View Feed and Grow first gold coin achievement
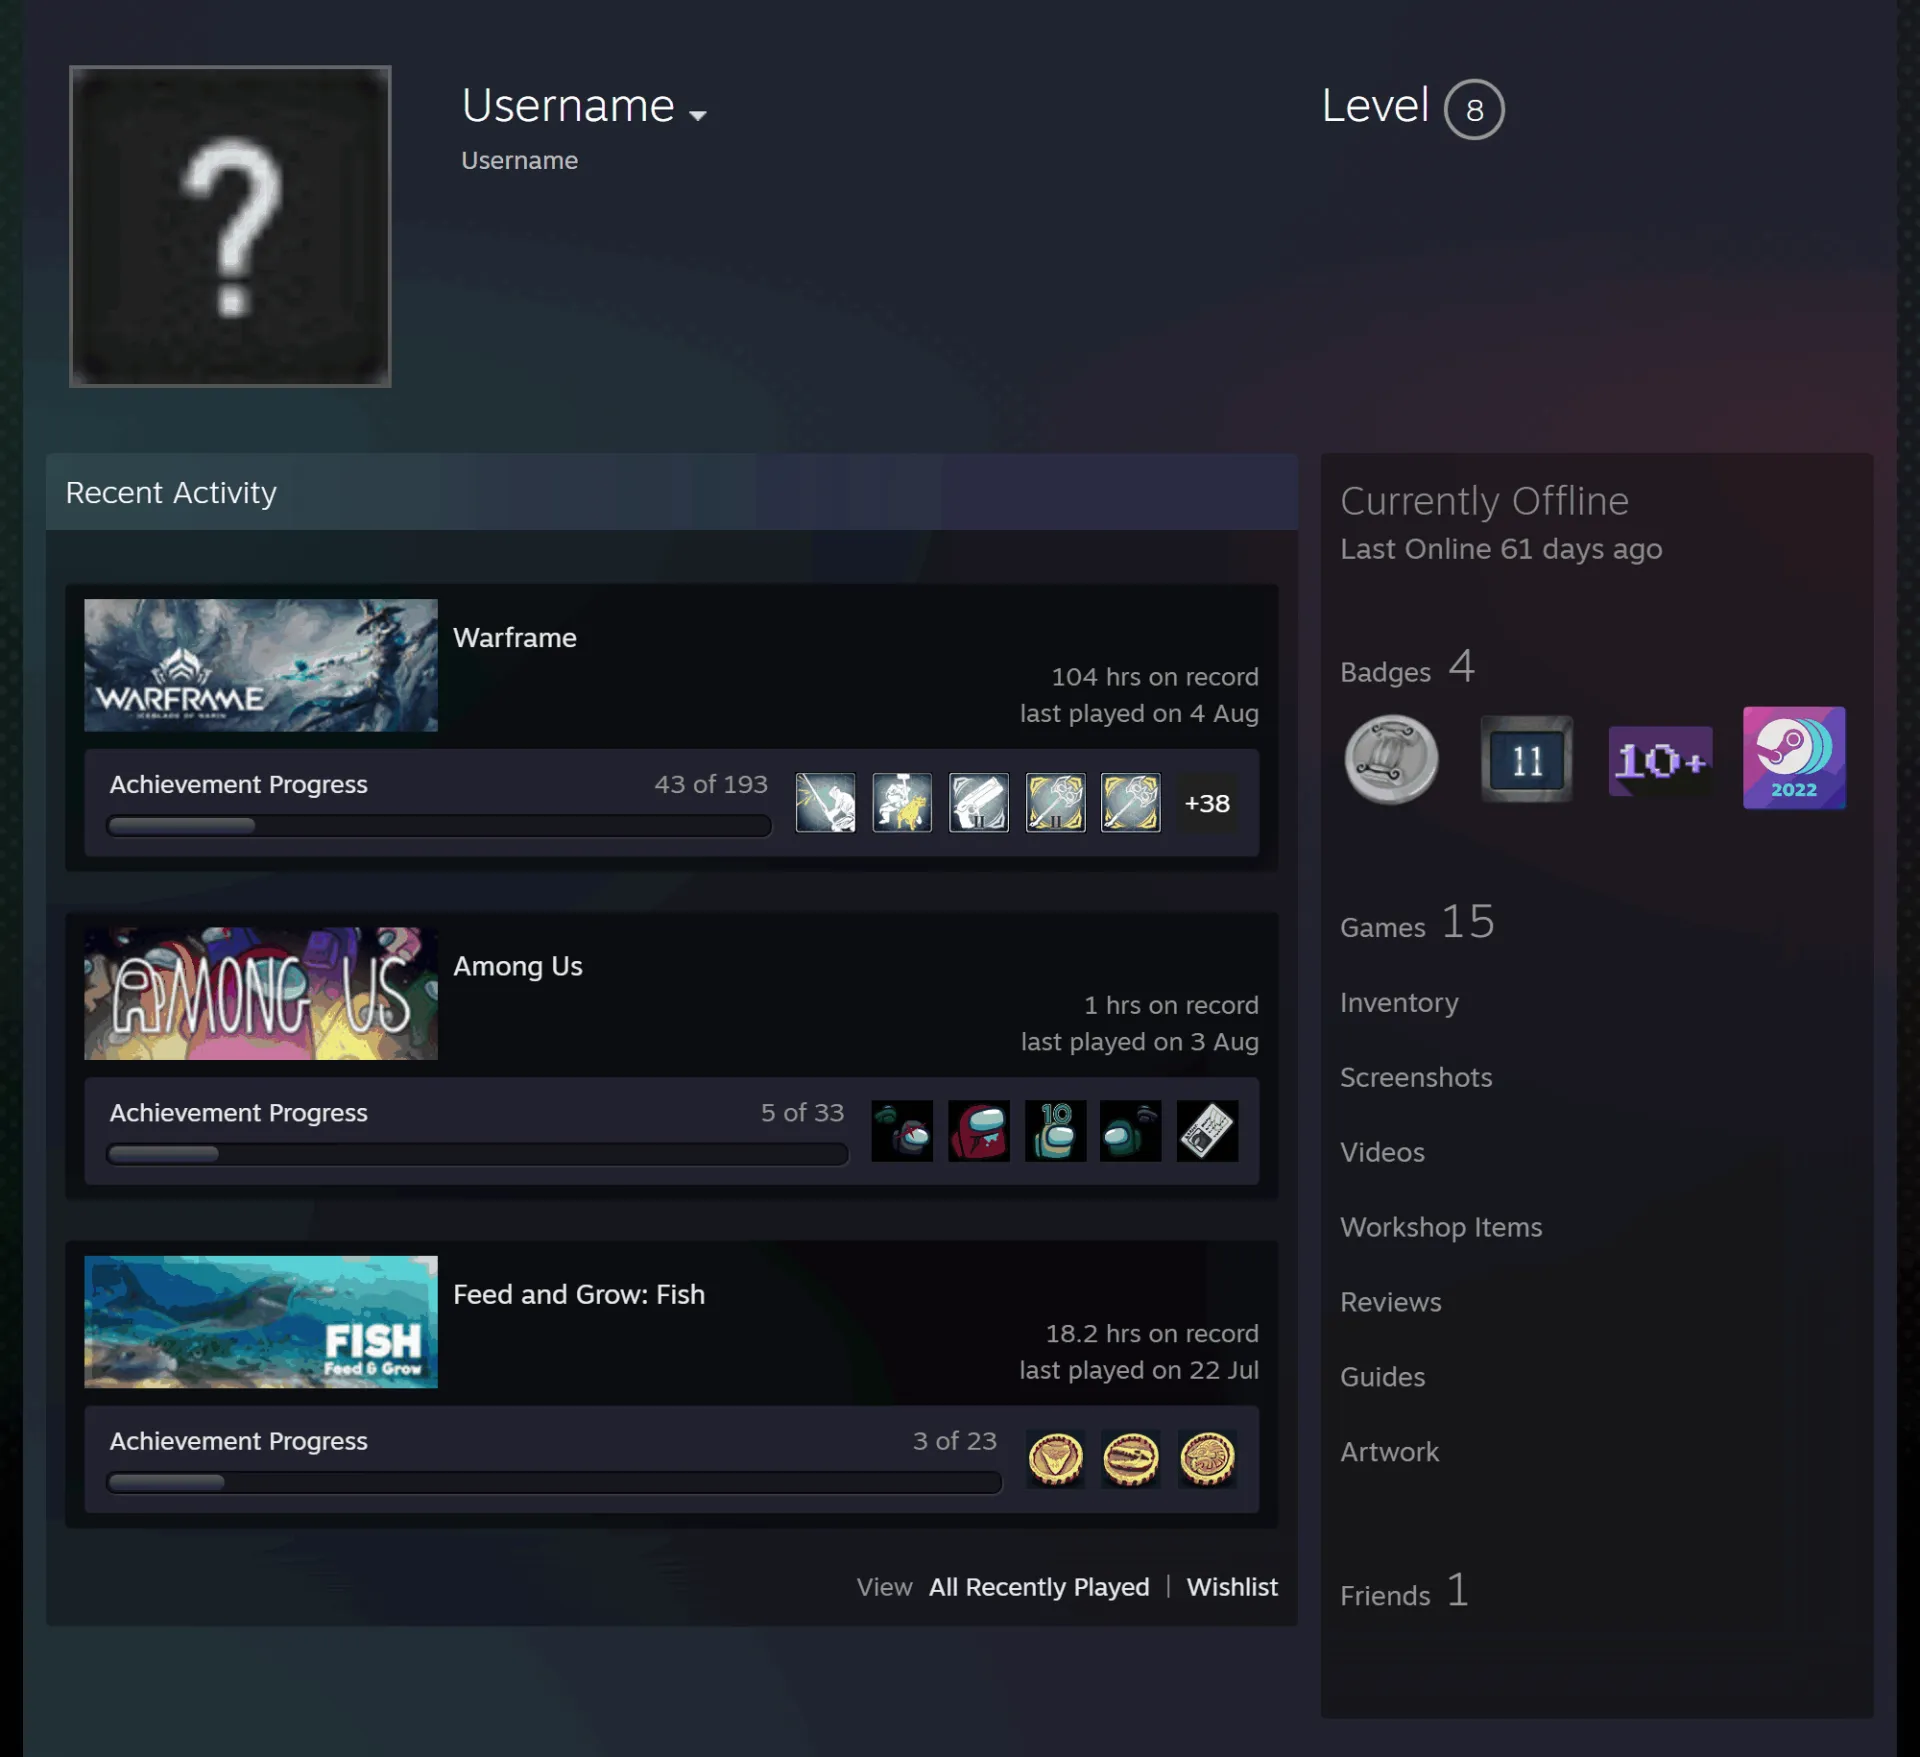Viewport: 1920px width, 1757px height. tap(1055, 1459)
